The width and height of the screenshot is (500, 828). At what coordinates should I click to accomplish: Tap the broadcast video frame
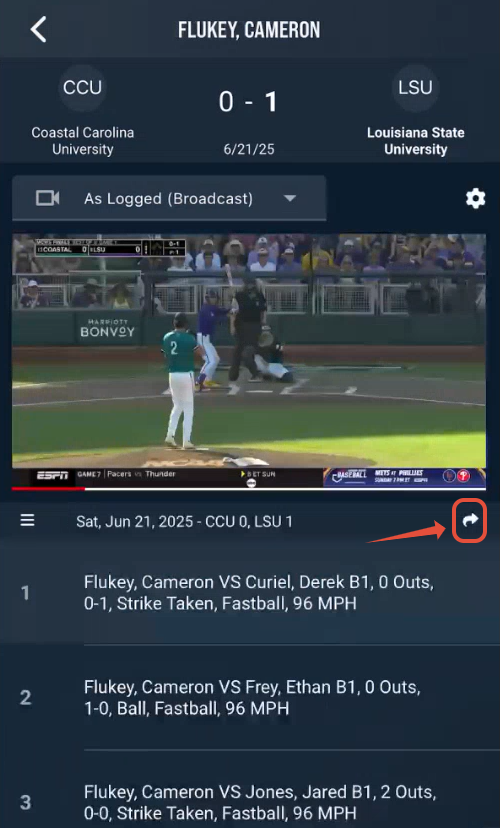click(249, 360)
